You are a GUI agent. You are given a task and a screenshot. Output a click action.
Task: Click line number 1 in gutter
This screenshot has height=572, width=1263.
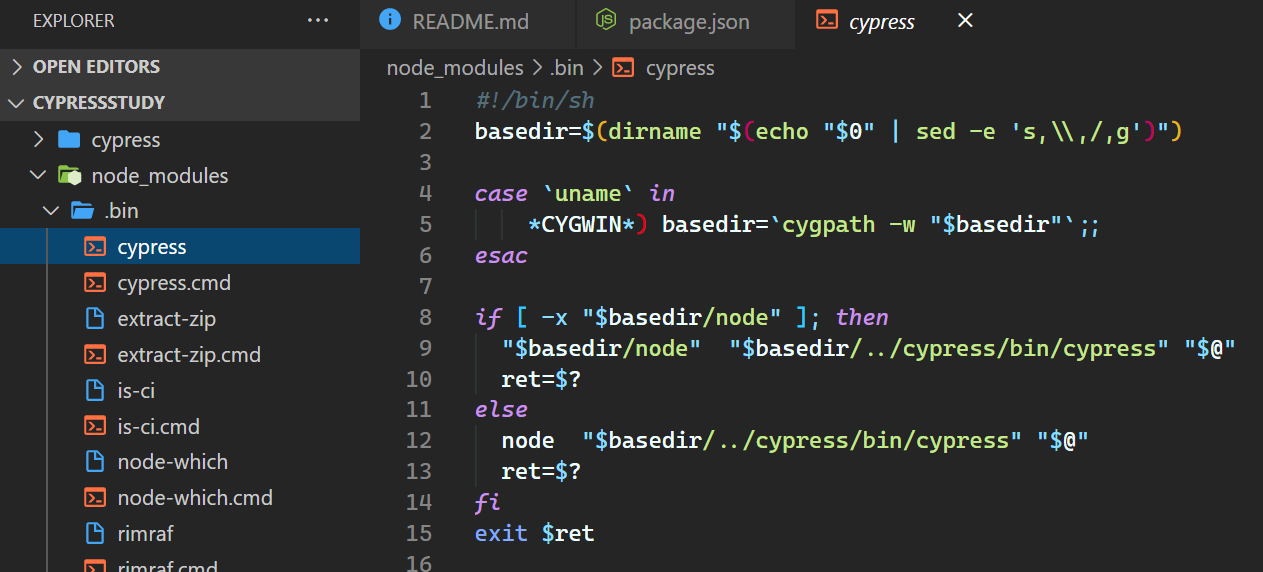point(425,100)
